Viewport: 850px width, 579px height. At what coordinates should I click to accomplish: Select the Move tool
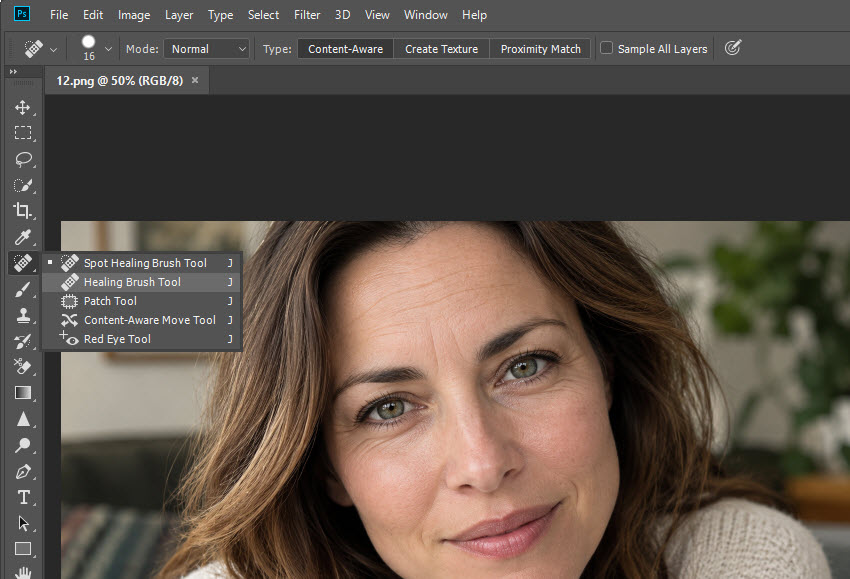[x=23, y=107]
